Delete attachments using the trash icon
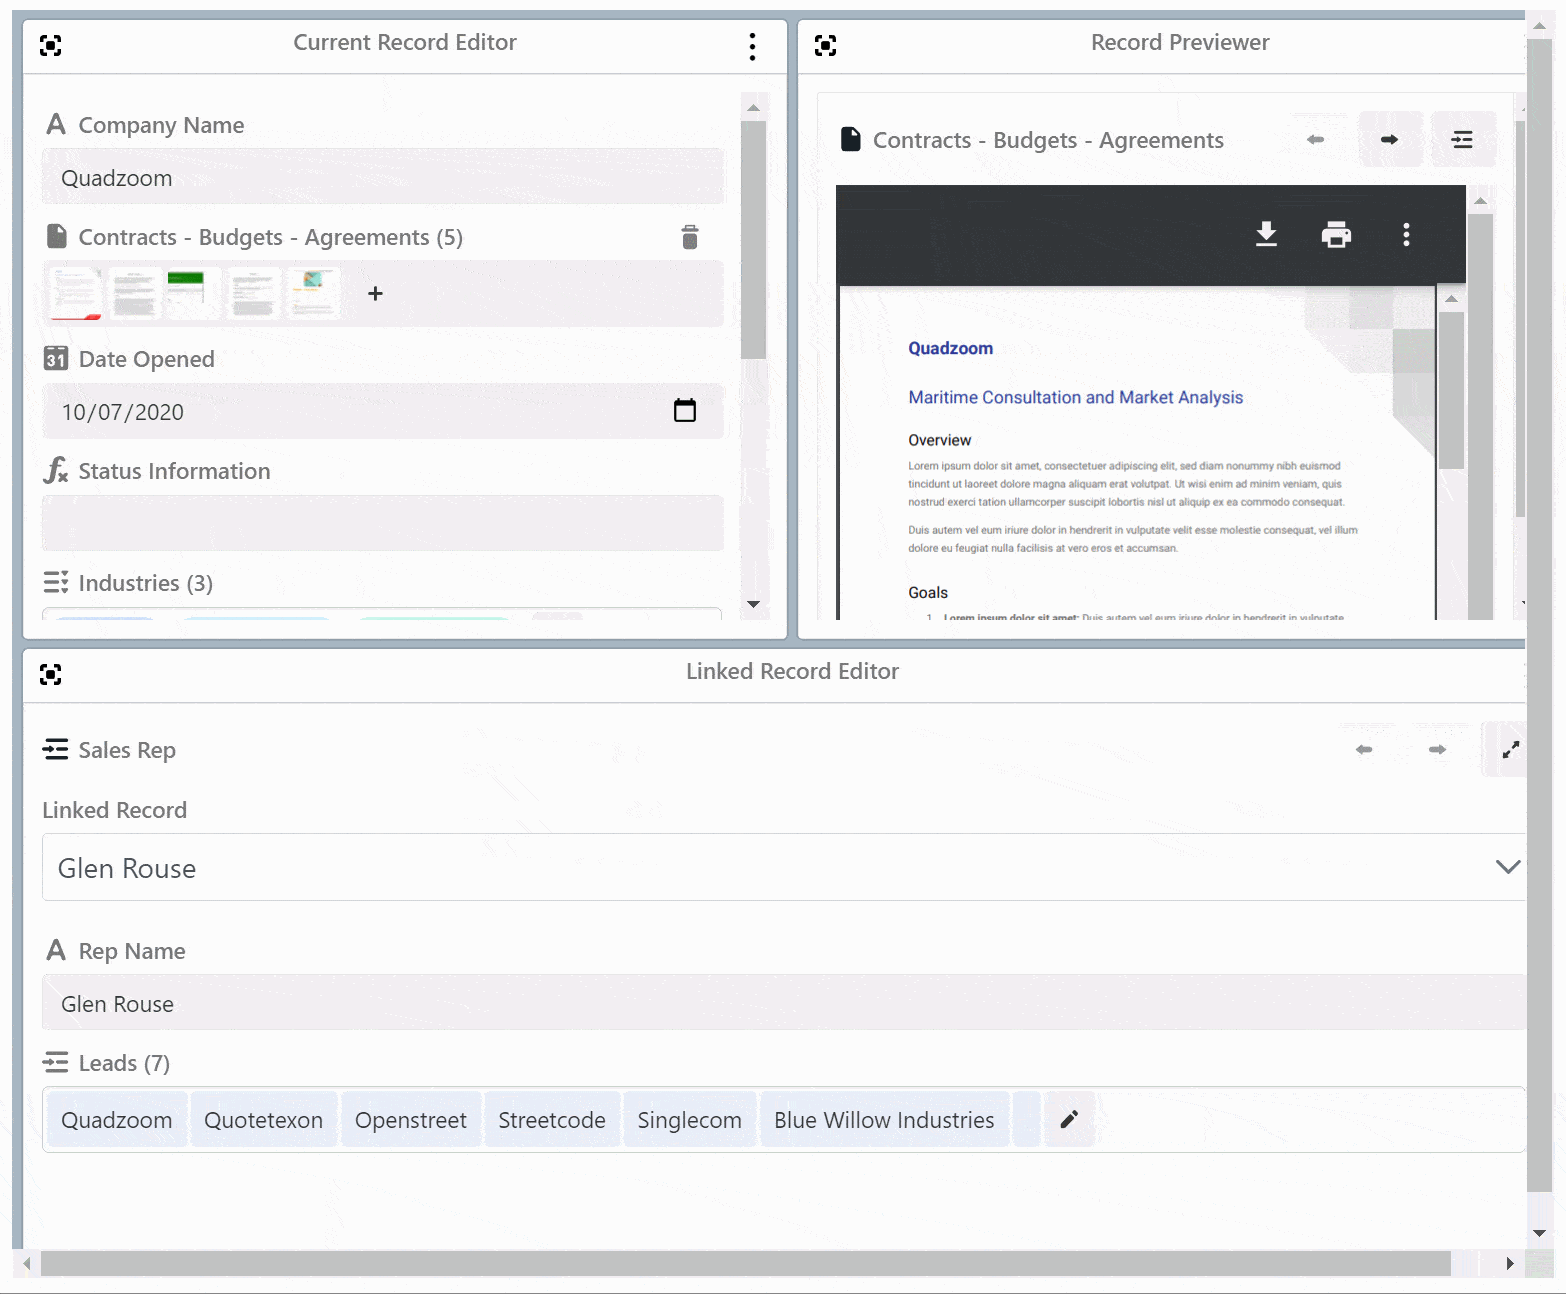The height and width of the screenshot is (1294, 1566). tap(690, 237)
